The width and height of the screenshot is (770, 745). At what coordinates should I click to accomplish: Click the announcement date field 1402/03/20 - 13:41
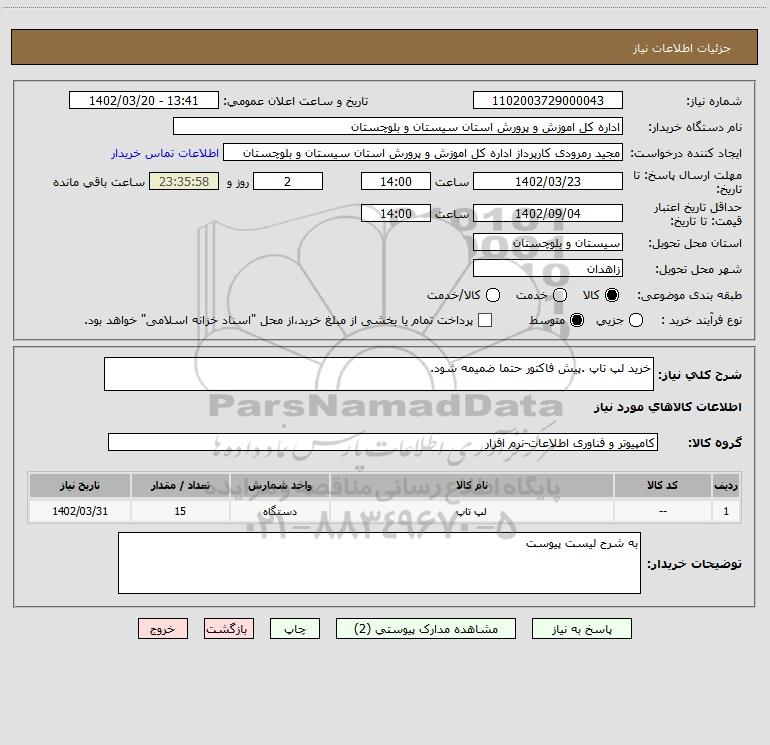point(143,101)
